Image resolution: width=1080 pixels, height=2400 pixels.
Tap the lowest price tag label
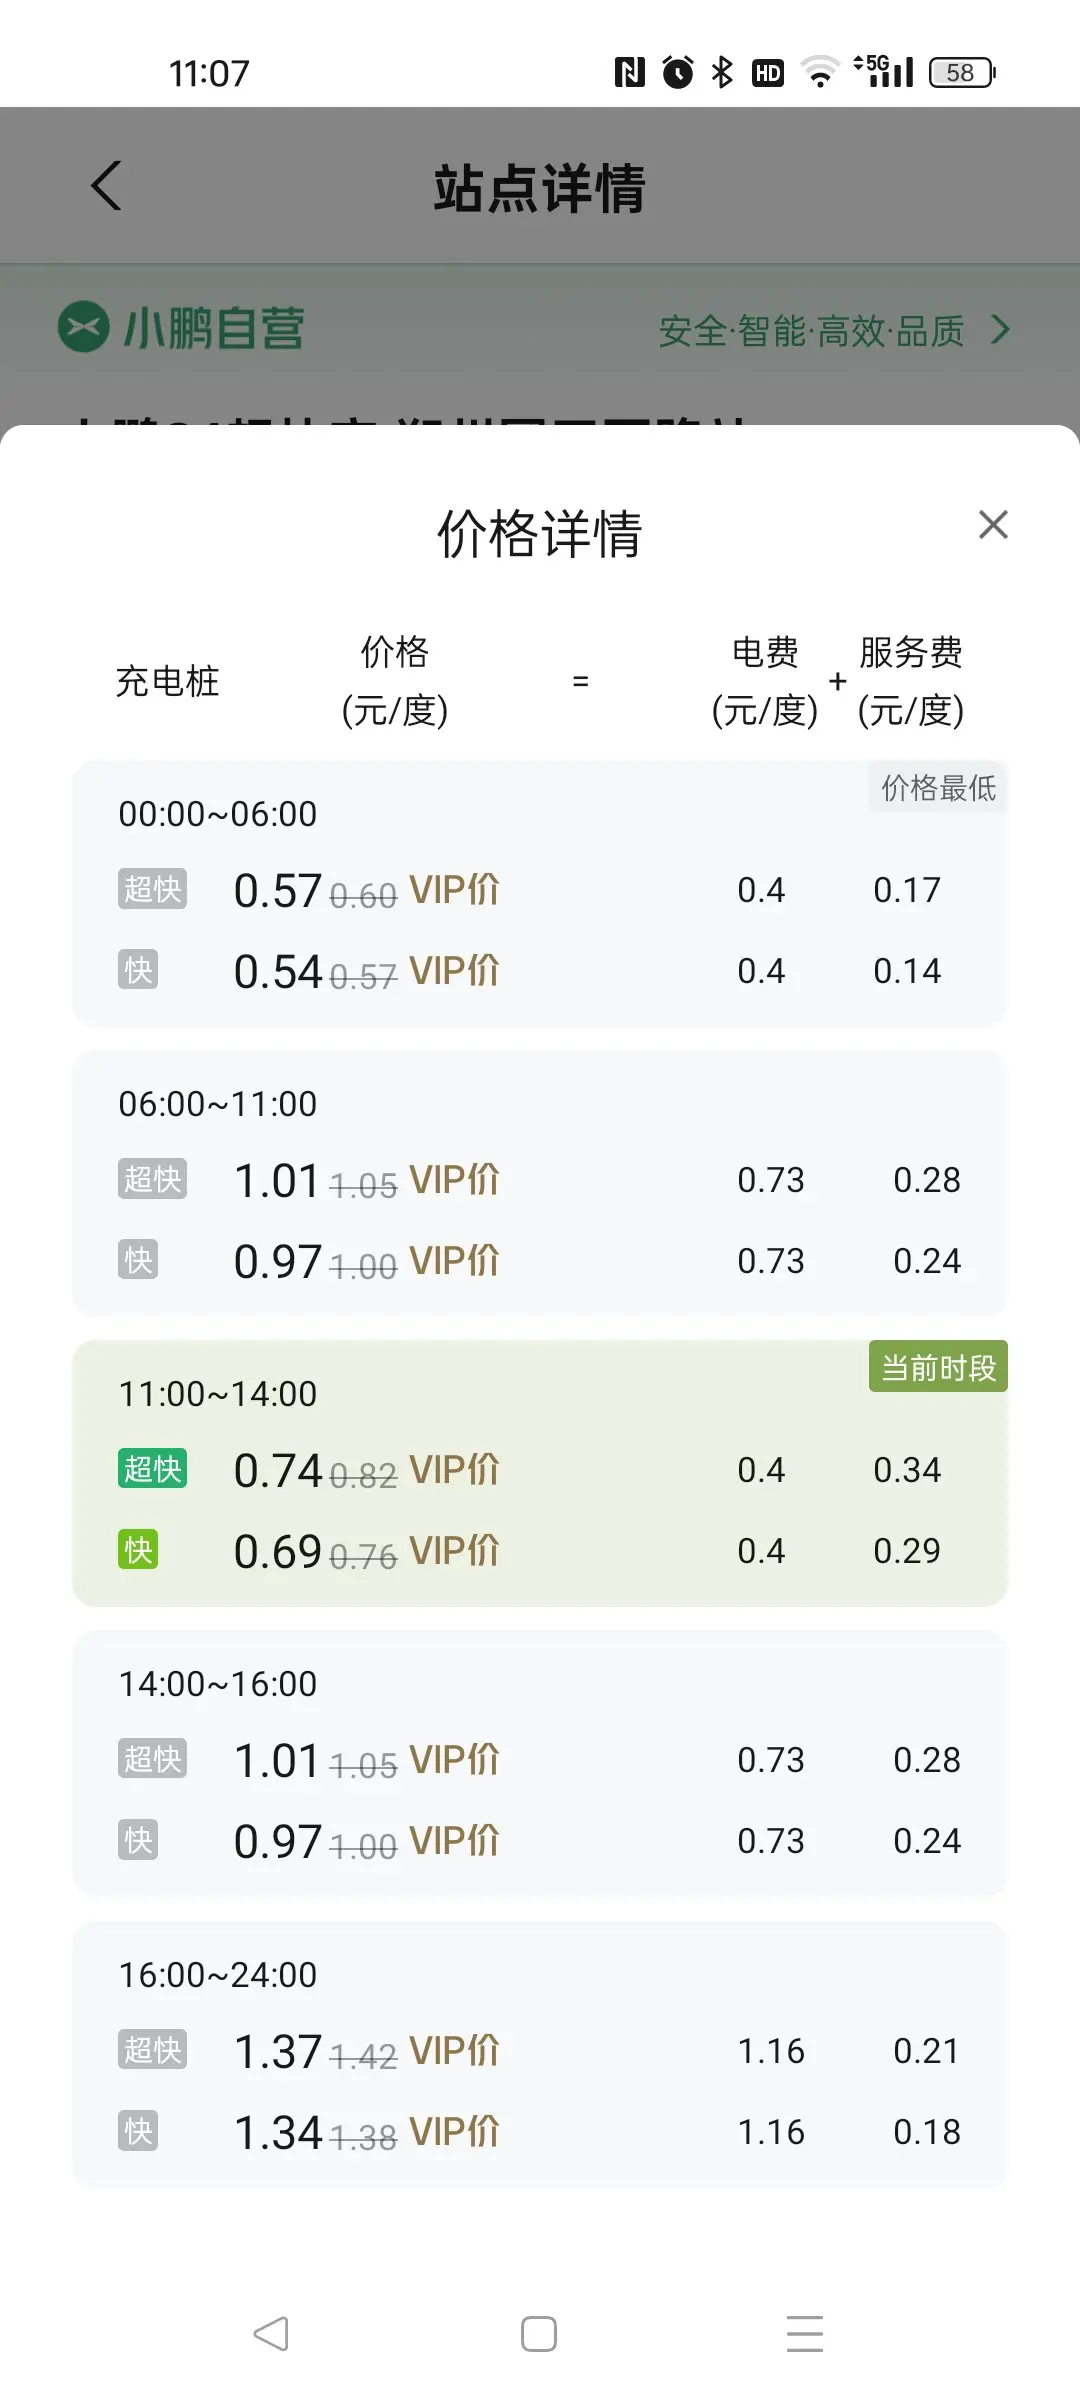pyautogui.click(x=938, y=788)
